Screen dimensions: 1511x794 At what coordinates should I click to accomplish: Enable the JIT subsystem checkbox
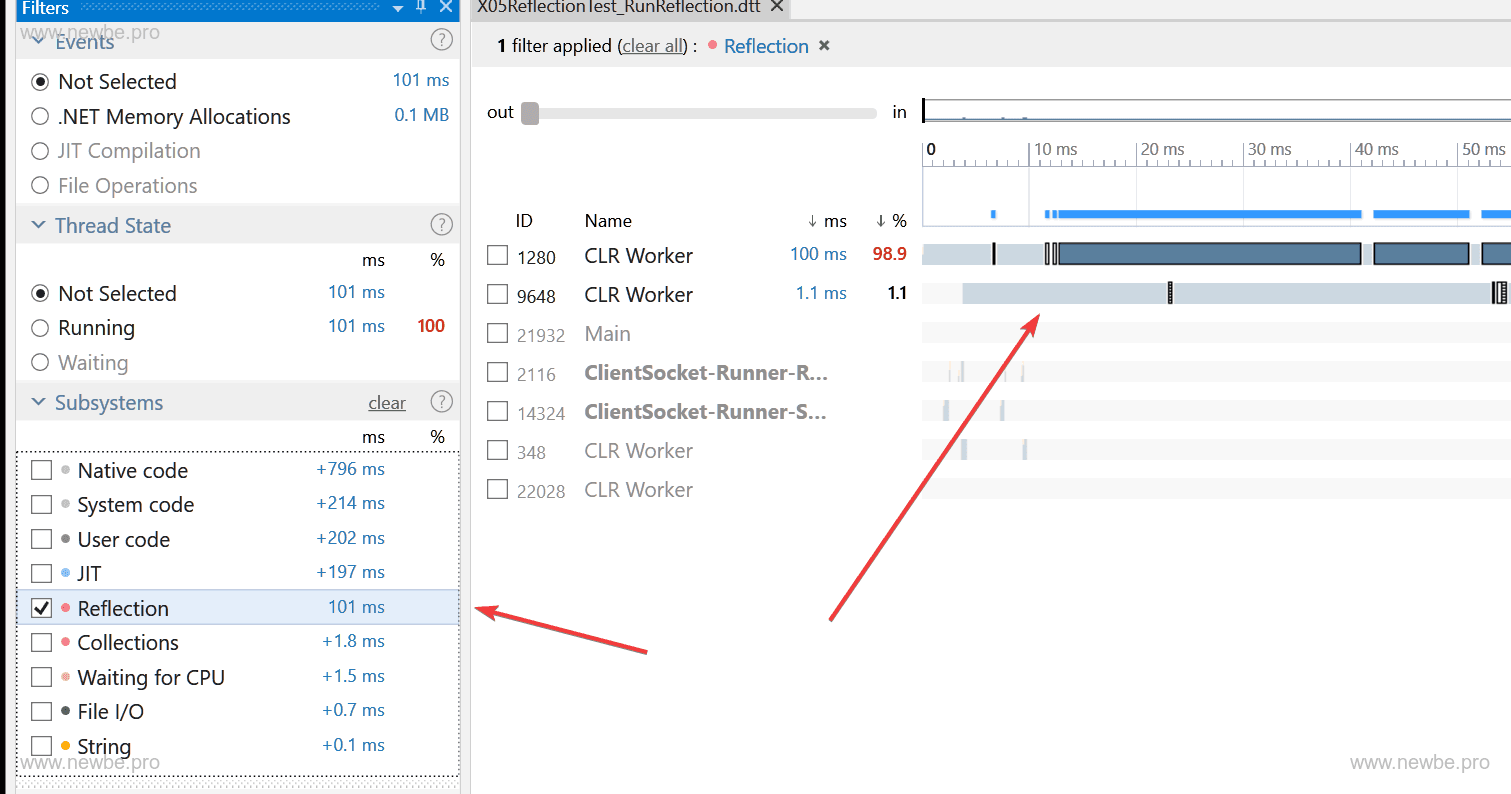(41, 574)
